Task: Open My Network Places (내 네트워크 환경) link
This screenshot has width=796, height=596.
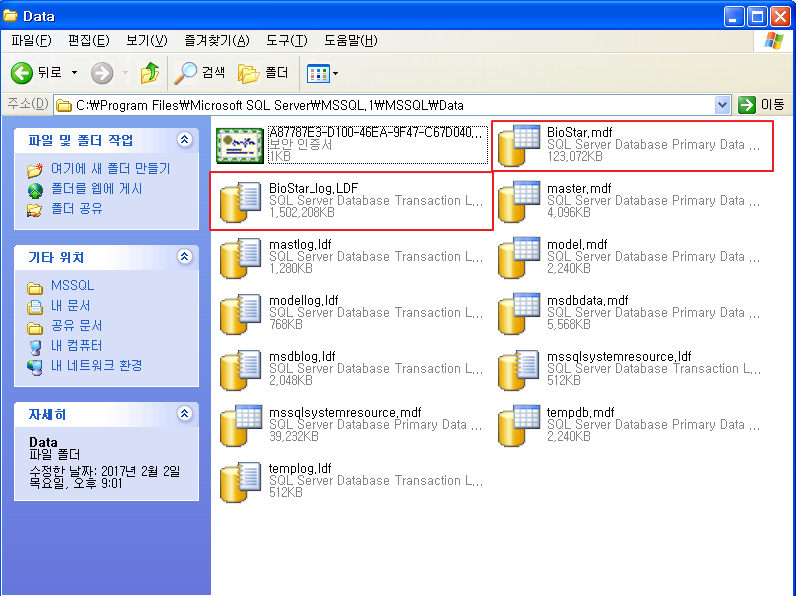Action: tap(96, 366)
